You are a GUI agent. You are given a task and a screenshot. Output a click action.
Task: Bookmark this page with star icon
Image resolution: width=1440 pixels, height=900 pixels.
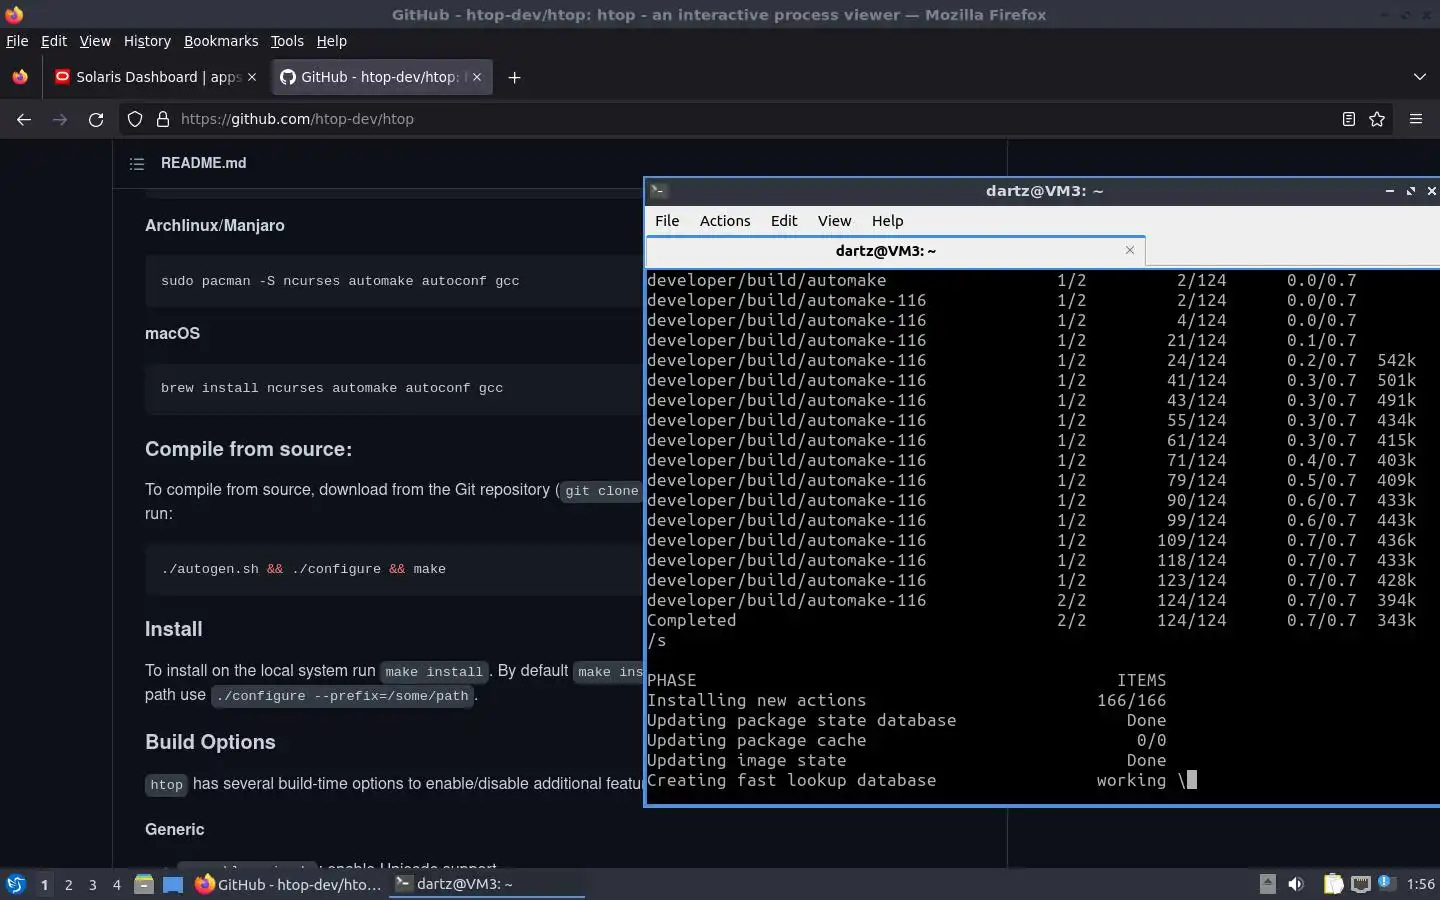click(x=1377, y=119)
